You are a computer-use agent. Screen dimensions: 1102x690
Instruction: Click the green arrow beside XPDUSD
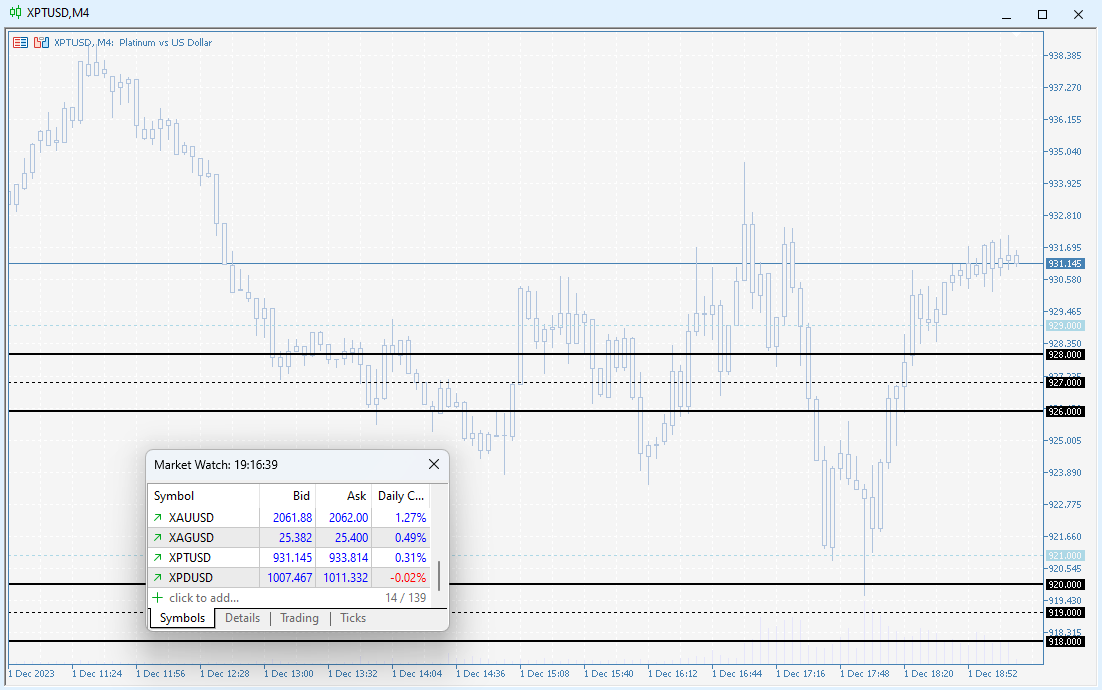pyautogui.click(x=158, y=578)
